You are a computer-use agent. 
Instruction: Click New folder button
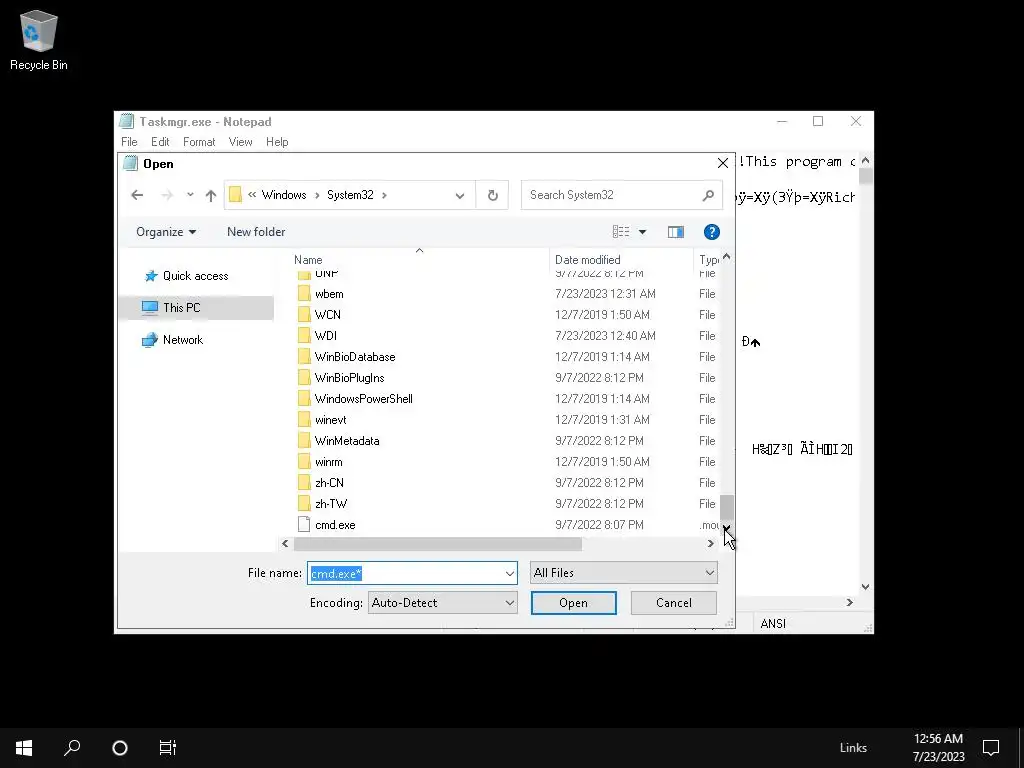[x=256, y=232]
